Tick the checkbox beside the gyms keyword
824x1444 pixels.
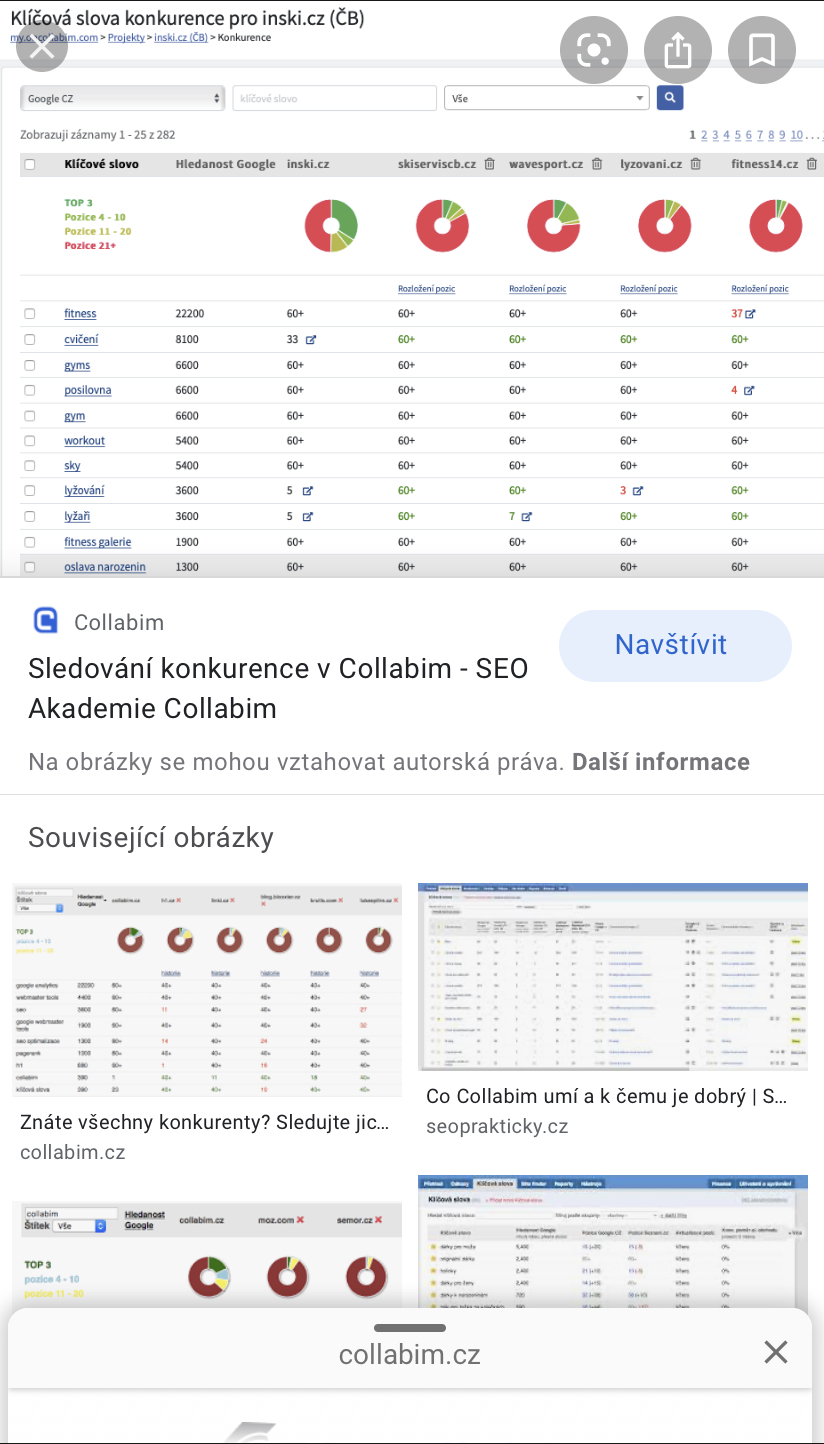coord(30,365)
